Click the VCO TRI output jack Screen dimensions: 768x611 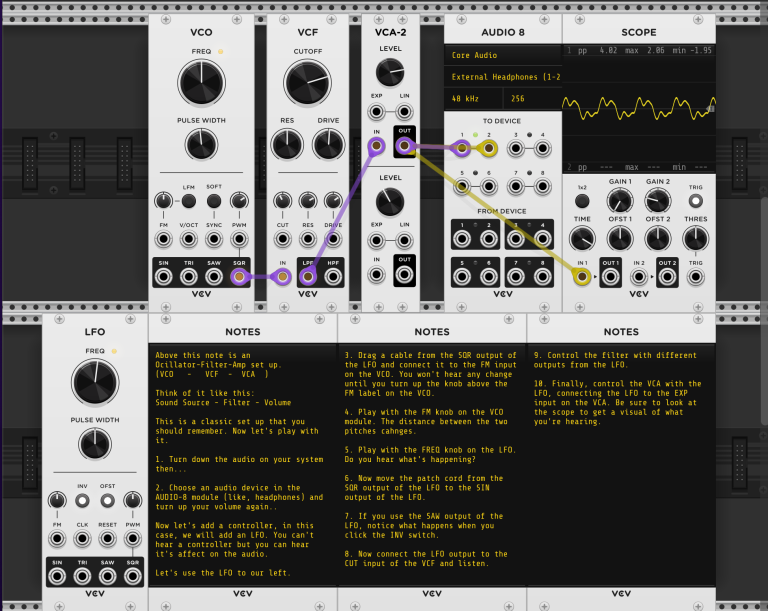point(189,277)
